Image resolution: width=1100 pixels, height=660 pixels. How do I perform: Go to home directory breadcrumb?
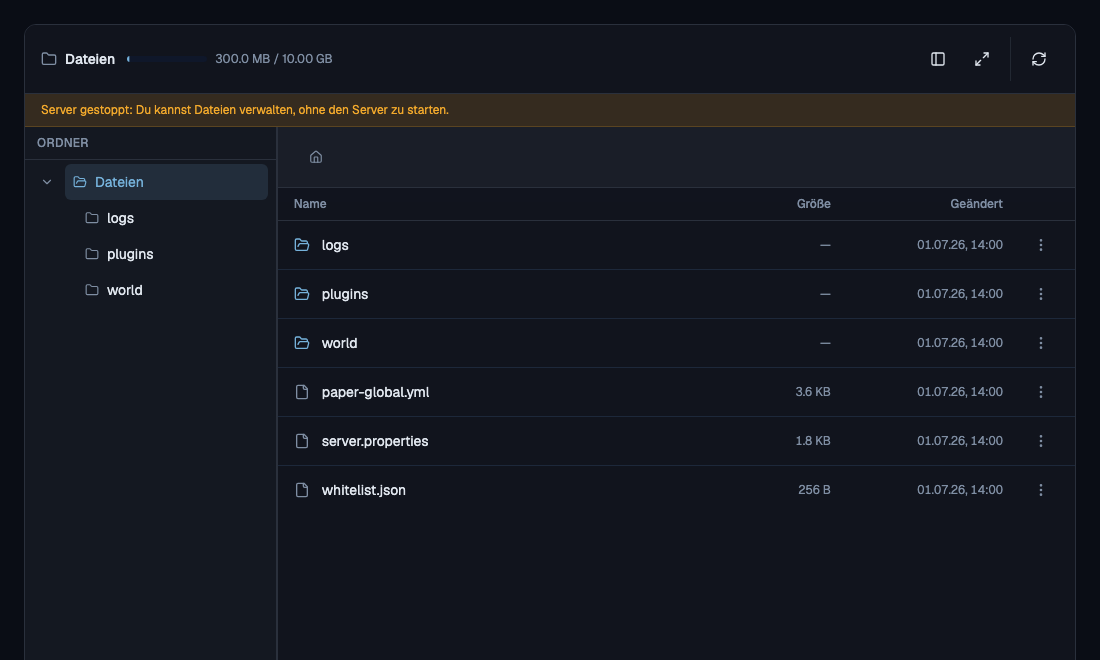(316, 157)
